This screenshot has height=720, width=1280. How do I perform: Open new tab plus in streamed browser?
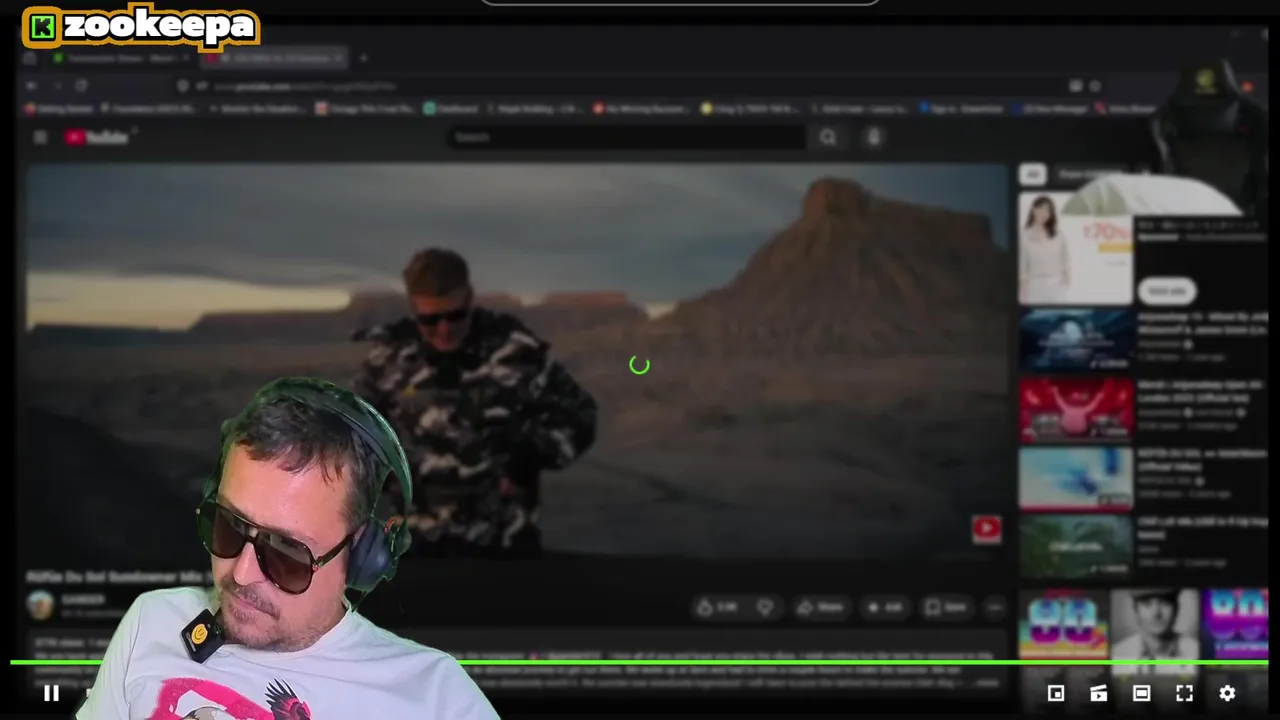click(x=363, y=58)
